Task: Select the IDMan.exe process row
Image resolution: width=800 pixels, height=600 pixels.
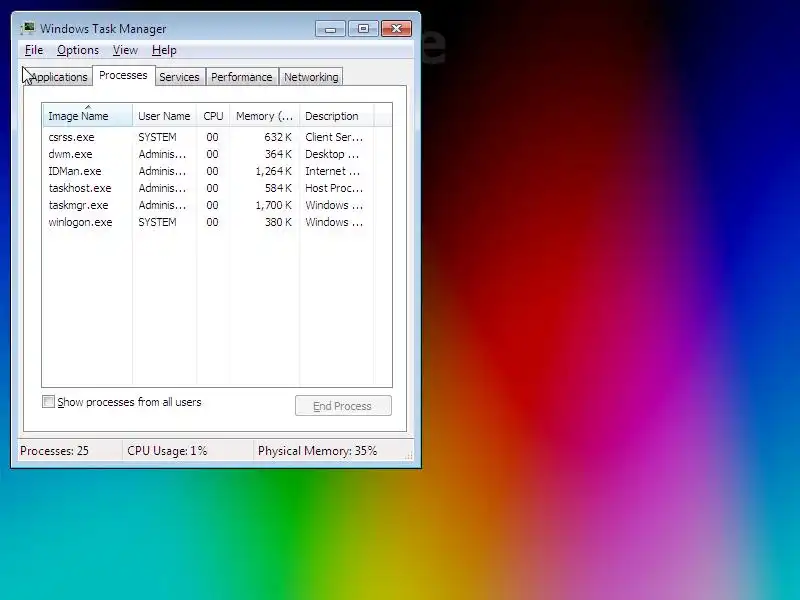Action: point(209,171)
